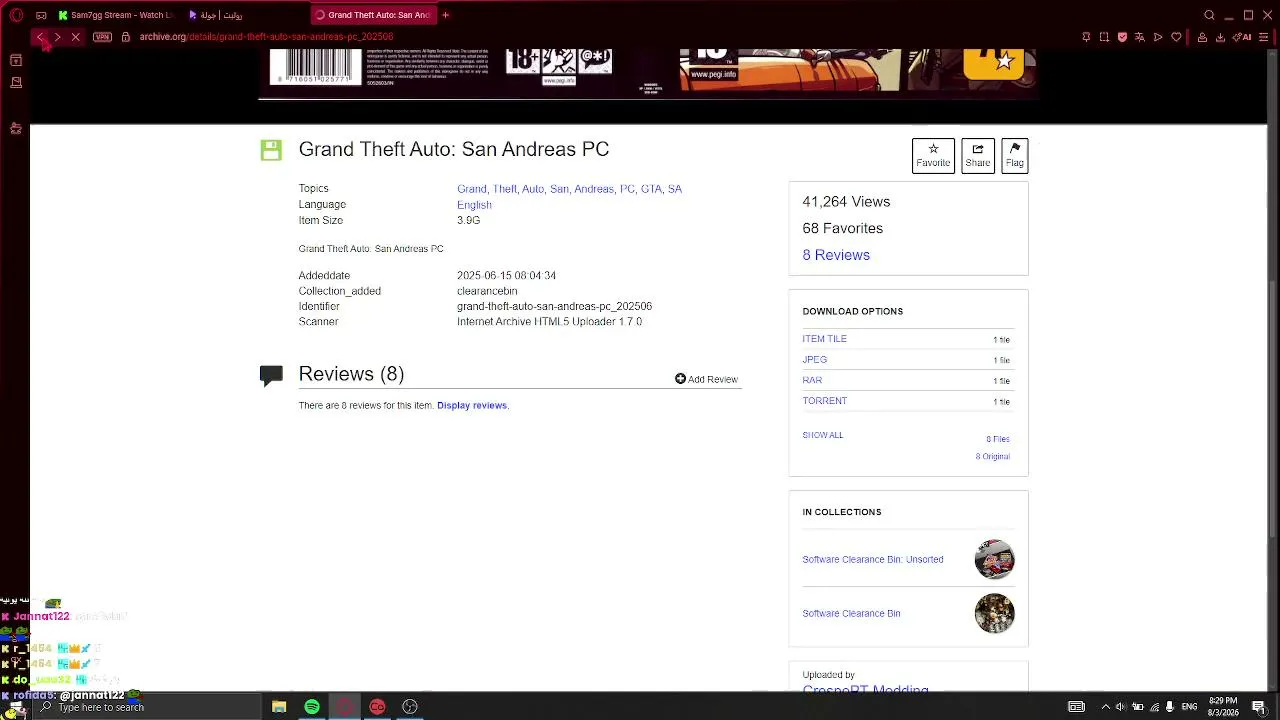The width and height of the screenshot is (1280, 720).
Task: Take a page snapshot
Action: click(1104, 37)
